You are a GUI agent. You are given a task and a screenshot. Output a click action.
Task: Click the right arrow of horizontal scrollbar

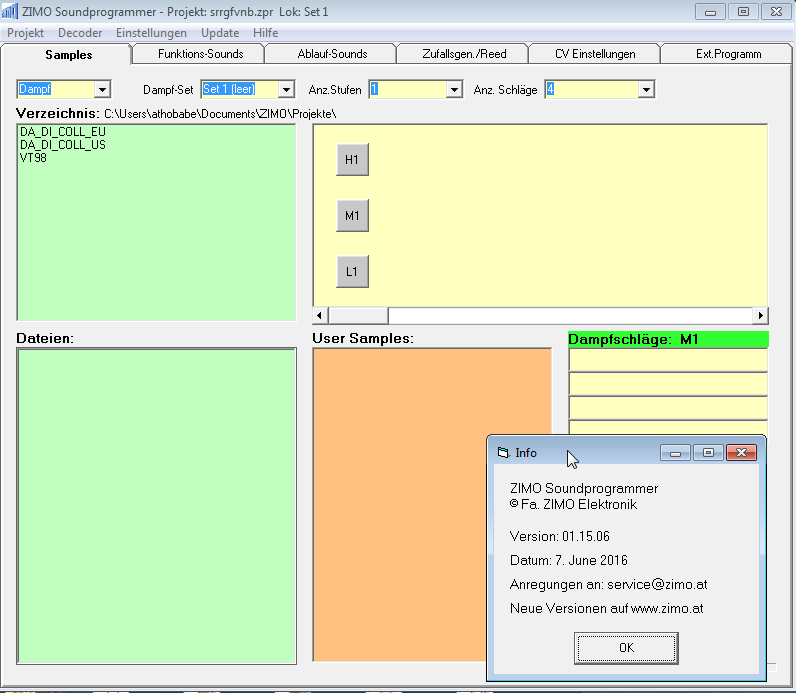point(760,315)
